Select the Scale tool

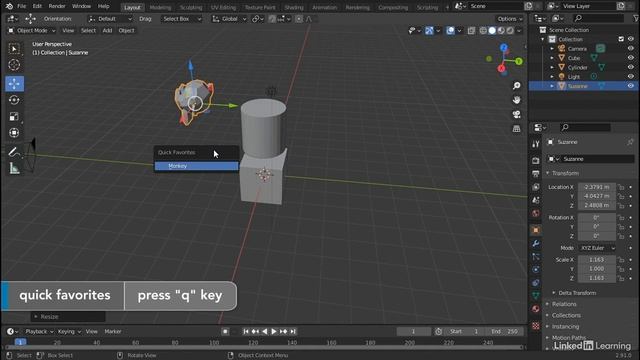tap(14, 116)
